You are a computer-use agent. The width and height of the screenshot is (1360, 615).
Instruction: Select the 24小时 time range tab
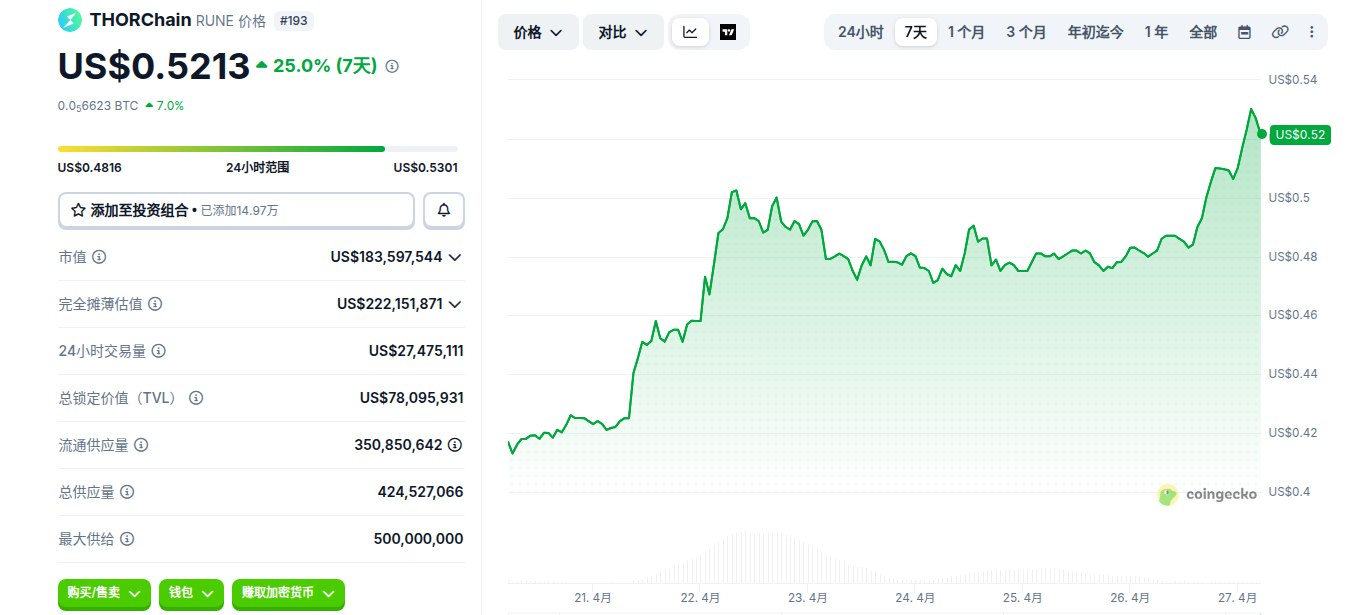point(860,32)
